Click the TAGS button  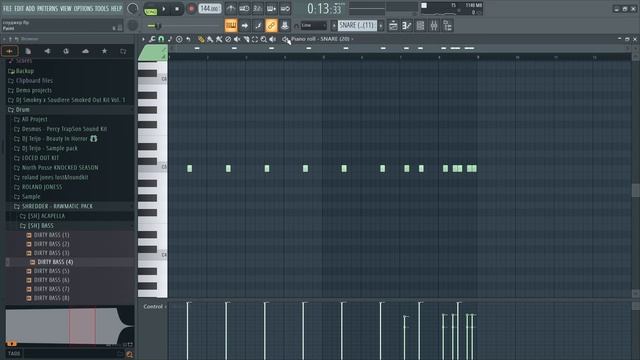14,354
